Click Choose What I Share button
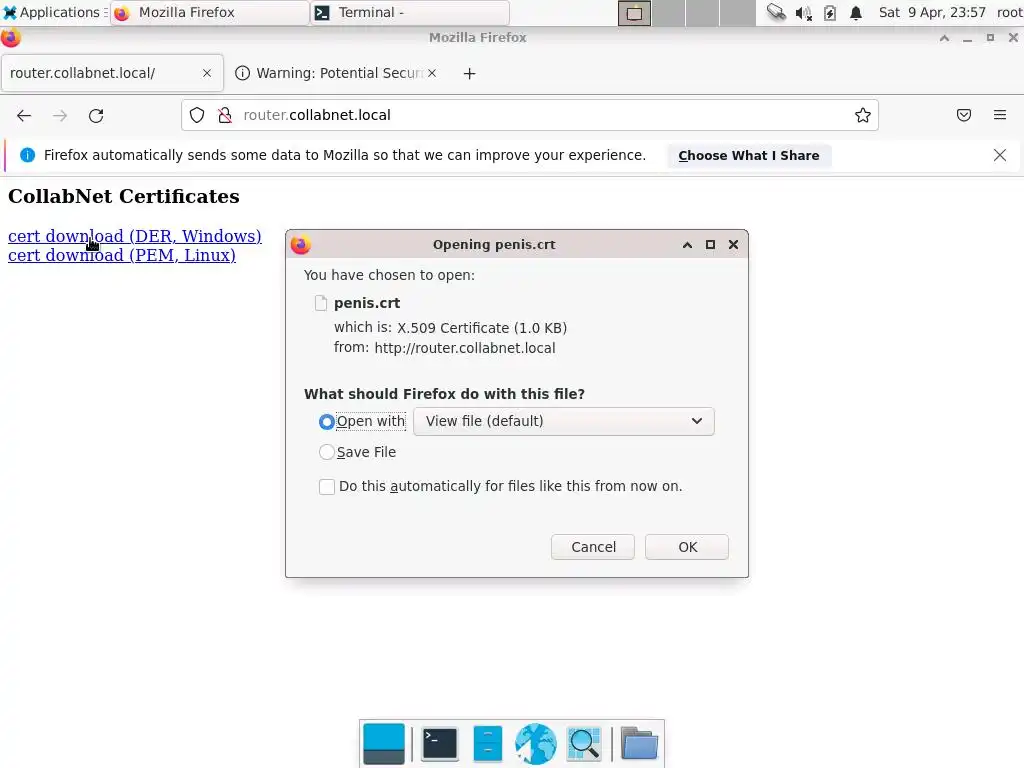Viewport: 1024px width, 768px height. click(x=748, y=155)
